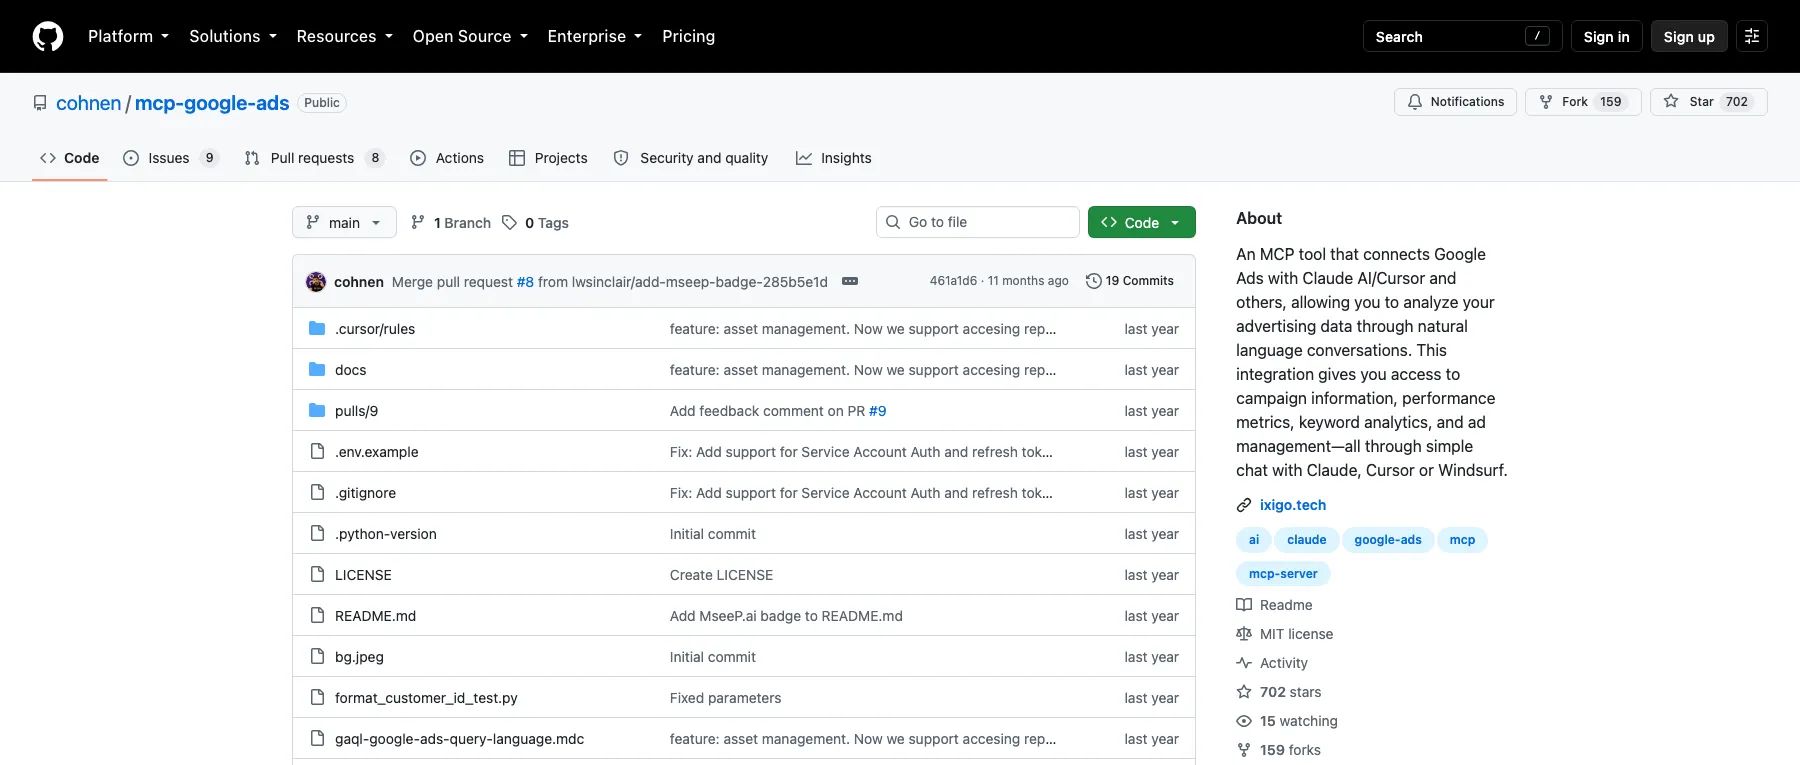Click the folder icon of .cursor/rules

point(317,328)
